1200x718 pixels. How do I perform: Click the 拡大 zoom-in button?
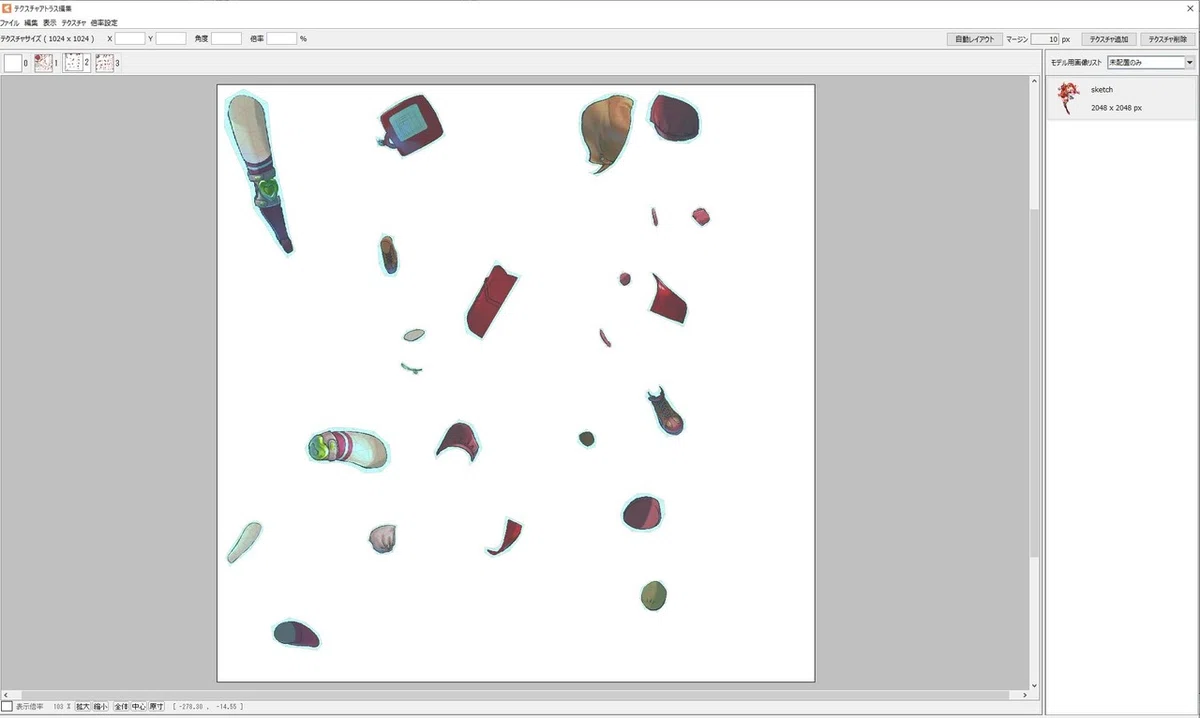click(x=82, y=706)
